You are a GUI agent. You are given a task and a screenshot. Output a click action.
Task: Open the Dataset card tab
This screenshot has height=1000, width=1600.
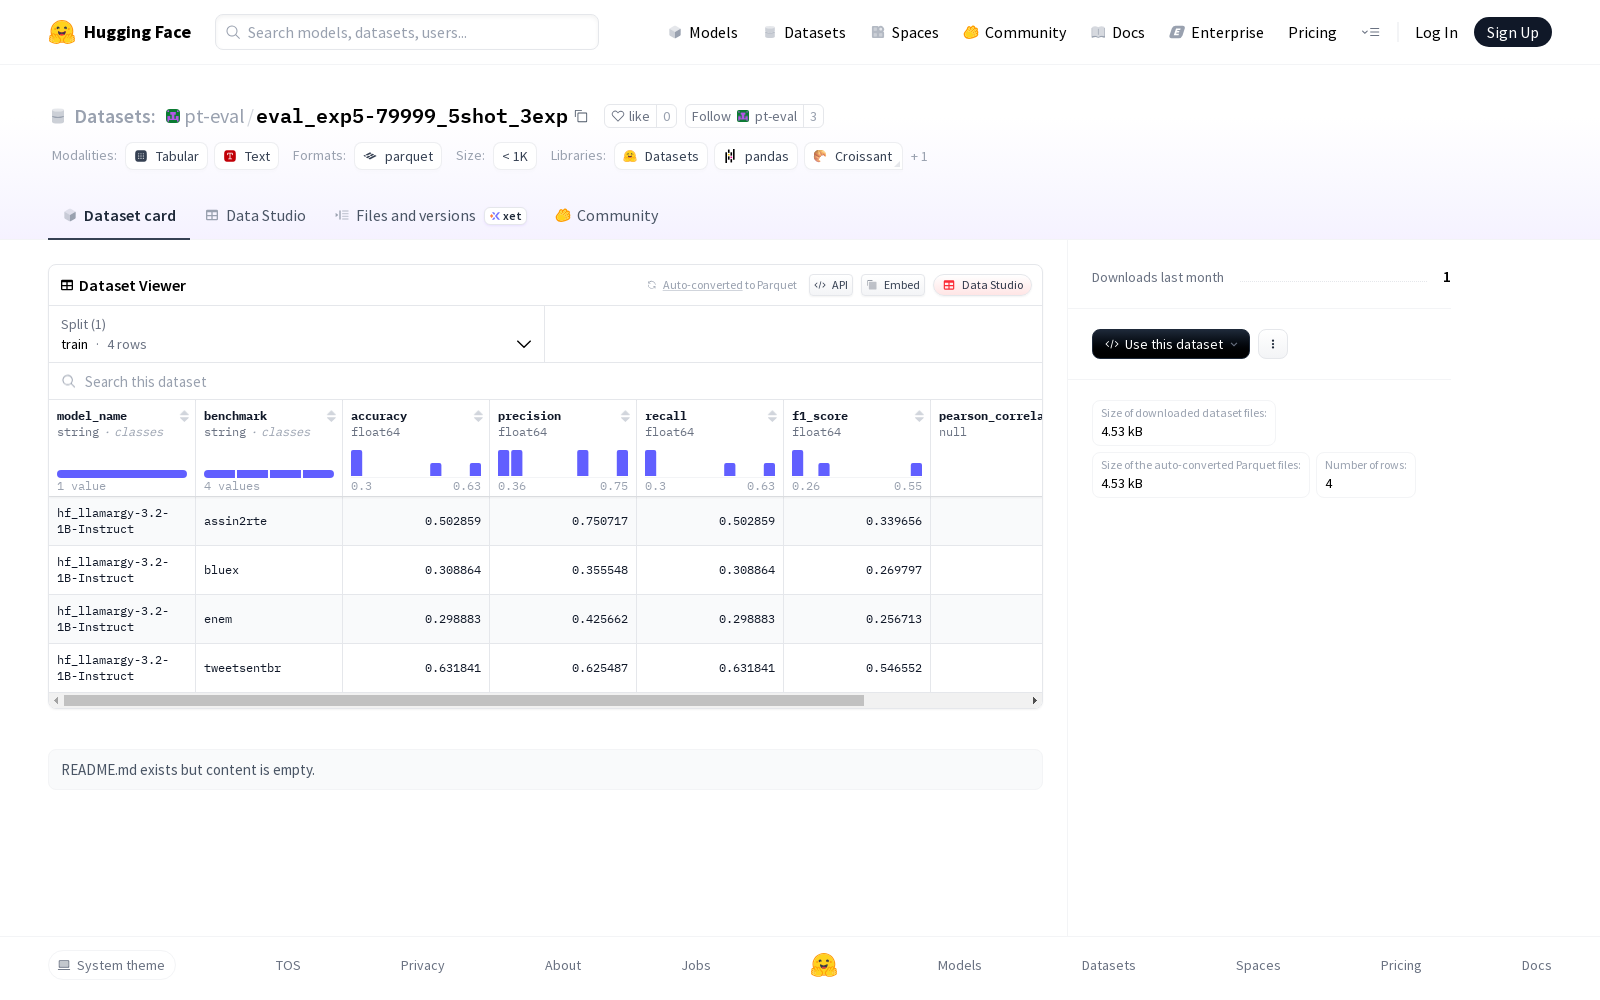click(x=119, y=216)
